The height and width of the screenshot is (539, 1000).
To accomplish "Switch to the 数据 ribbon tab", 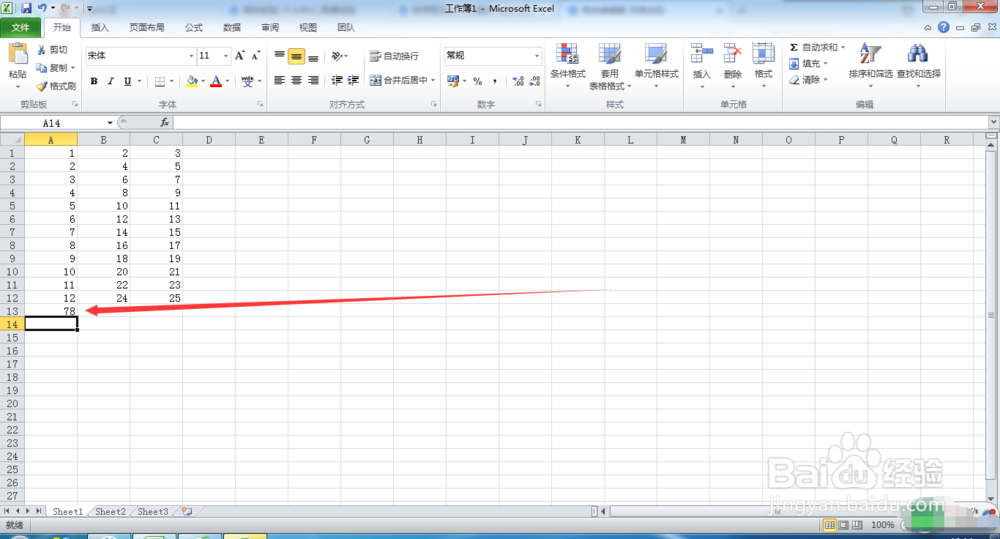I will pyautogui.click(x=232, y=27).
